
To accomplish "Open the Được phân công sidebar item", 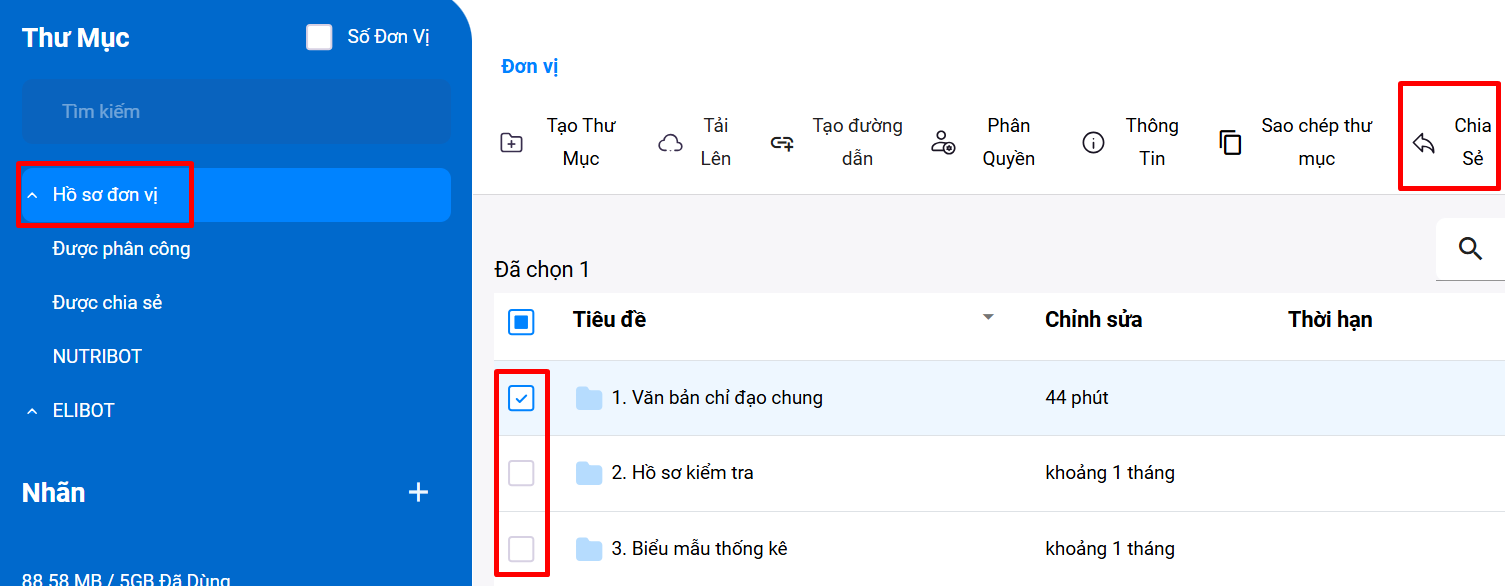I will (121, 249).
